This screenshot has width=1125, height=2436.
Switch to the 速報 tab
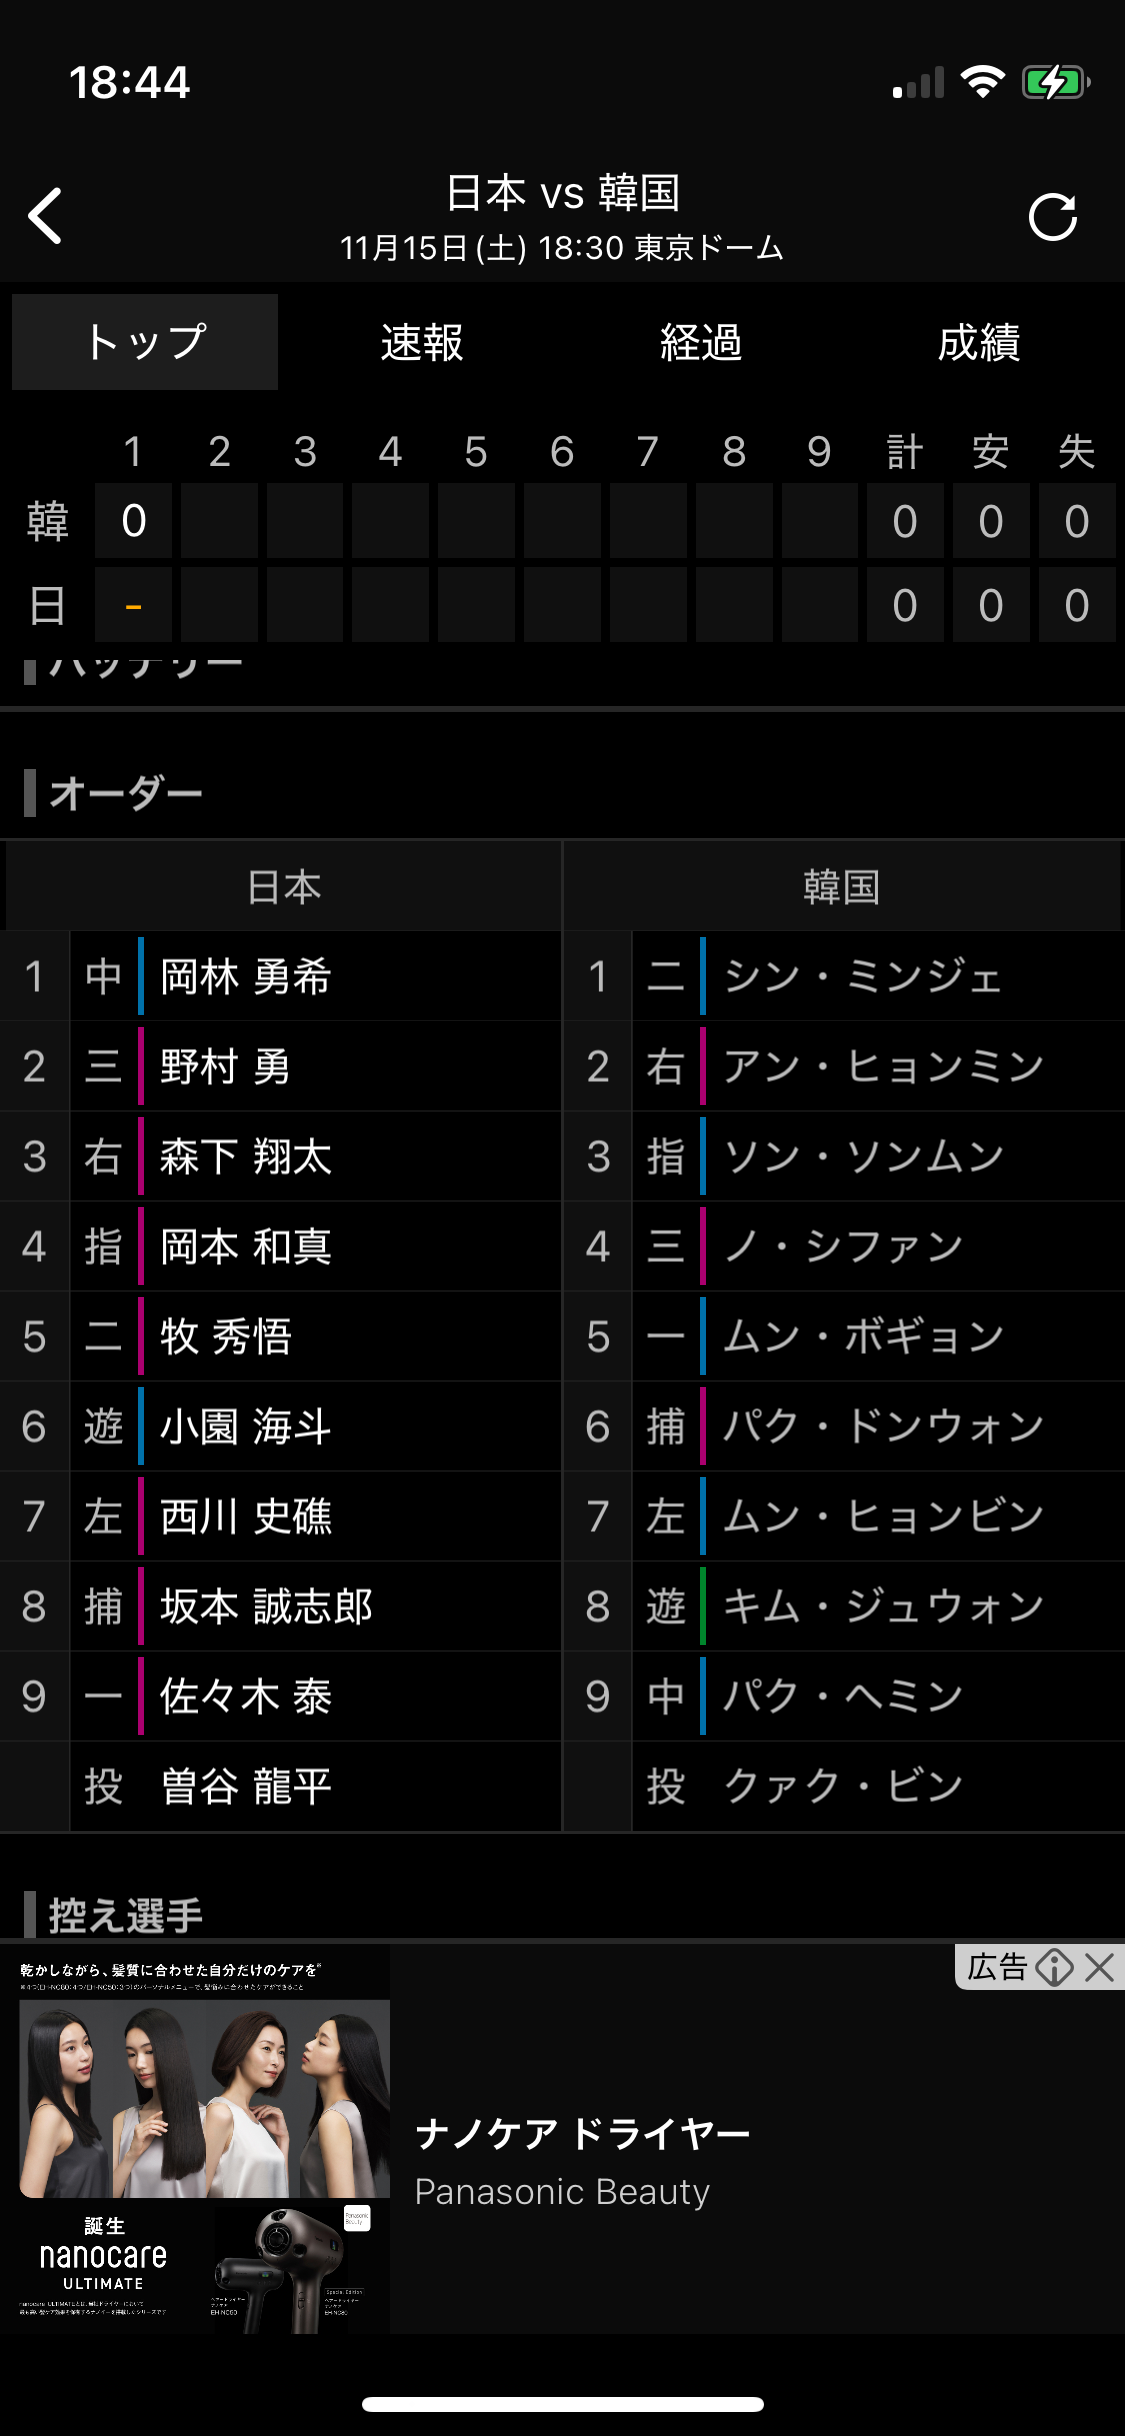pos(422,342)
